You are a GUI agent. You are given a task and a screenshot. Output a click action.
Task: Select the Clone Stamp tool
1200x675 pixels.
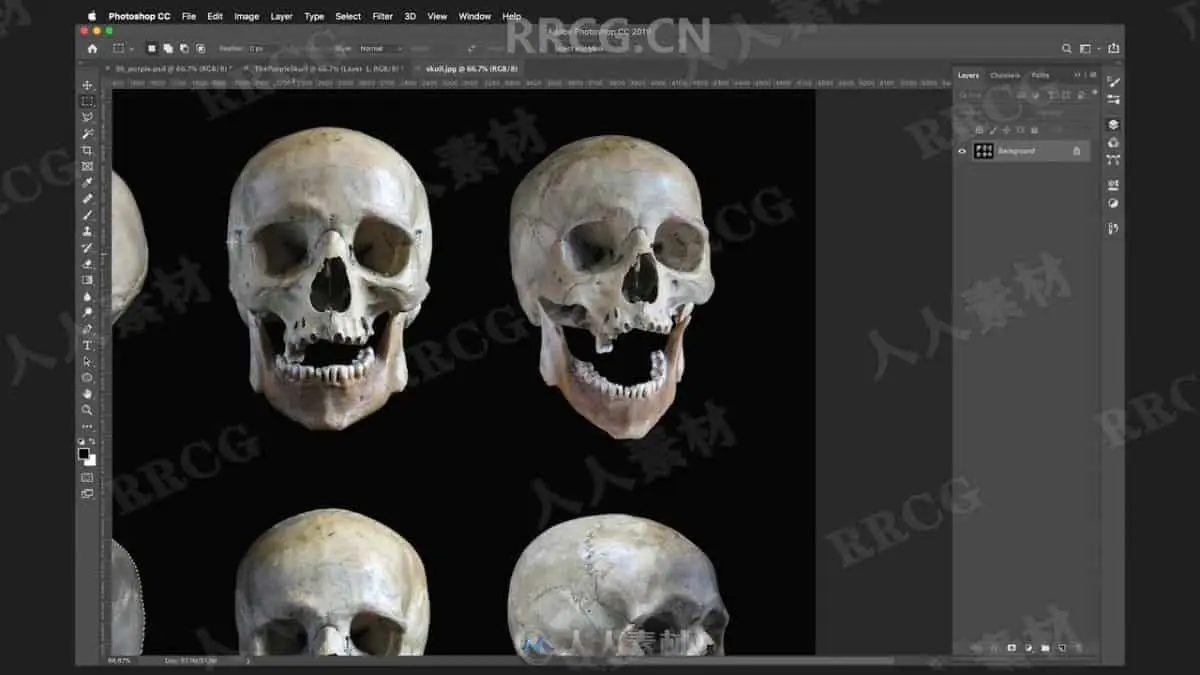[88, 231]
